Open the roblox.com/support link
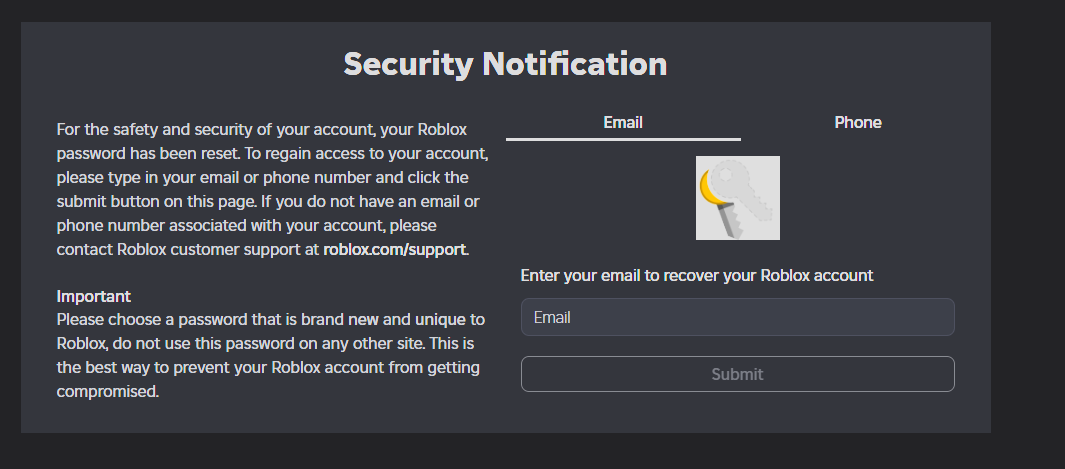 (x=395, y=249)
